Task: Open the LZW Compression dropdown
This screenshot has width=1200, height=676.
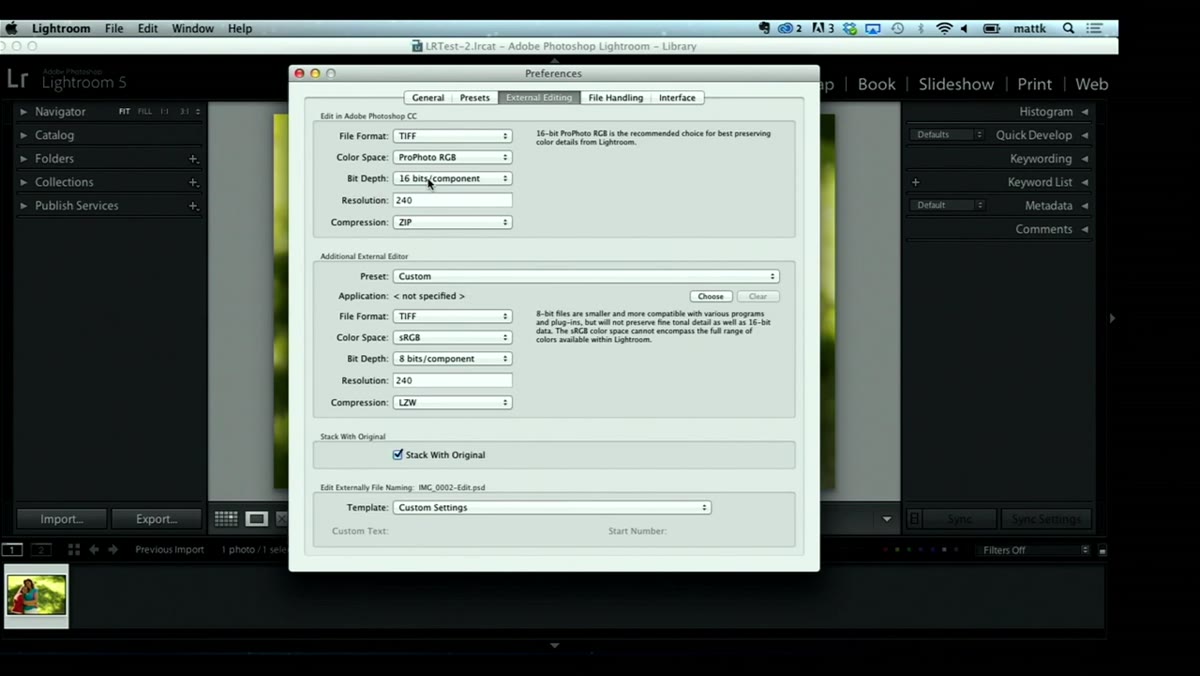Action: coord(452,403)
